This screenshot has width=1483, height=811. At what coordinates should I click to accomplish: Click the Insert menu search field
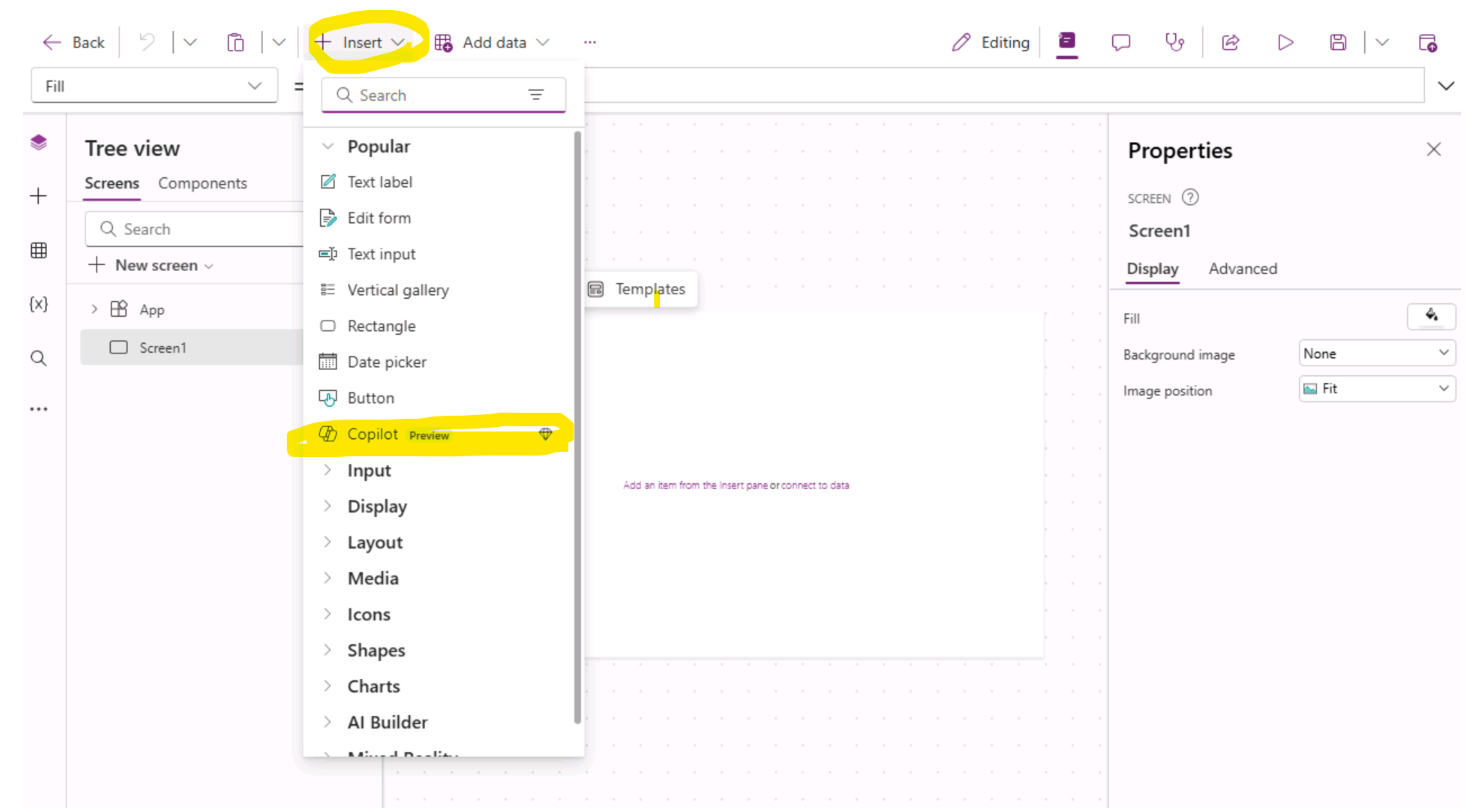[435, 95]
